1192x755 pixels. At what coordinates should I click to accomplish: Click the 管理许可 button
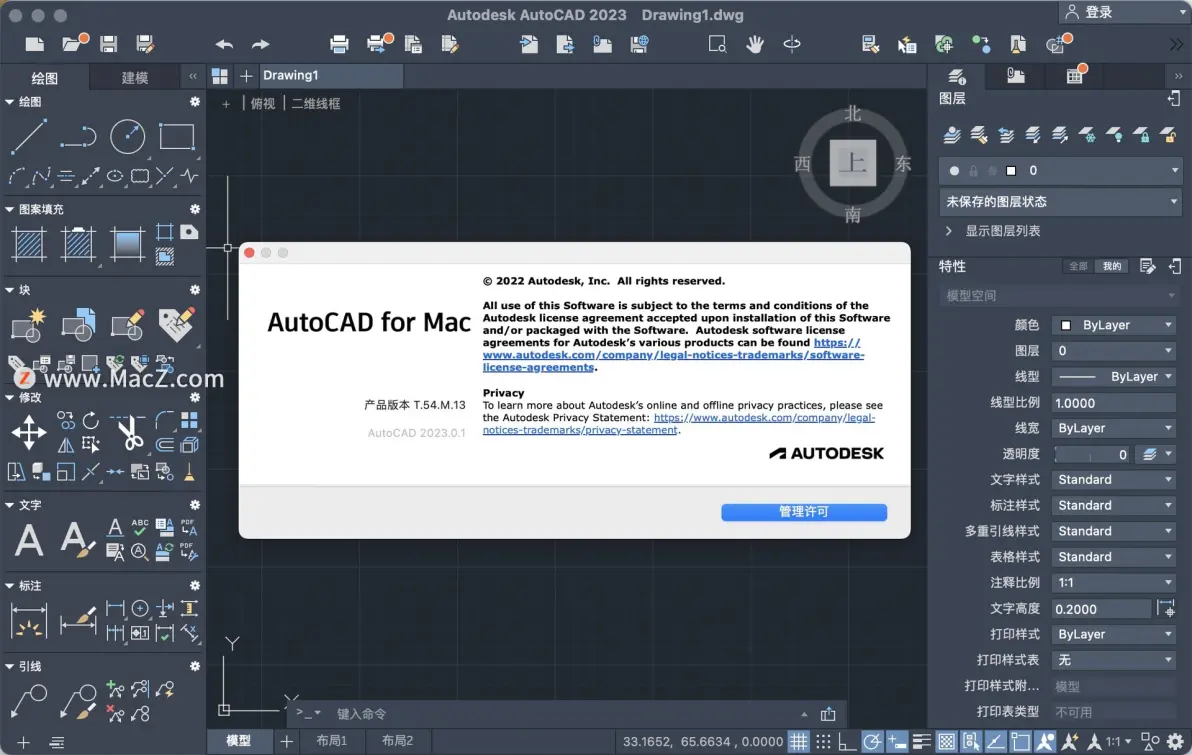point(804,512)
